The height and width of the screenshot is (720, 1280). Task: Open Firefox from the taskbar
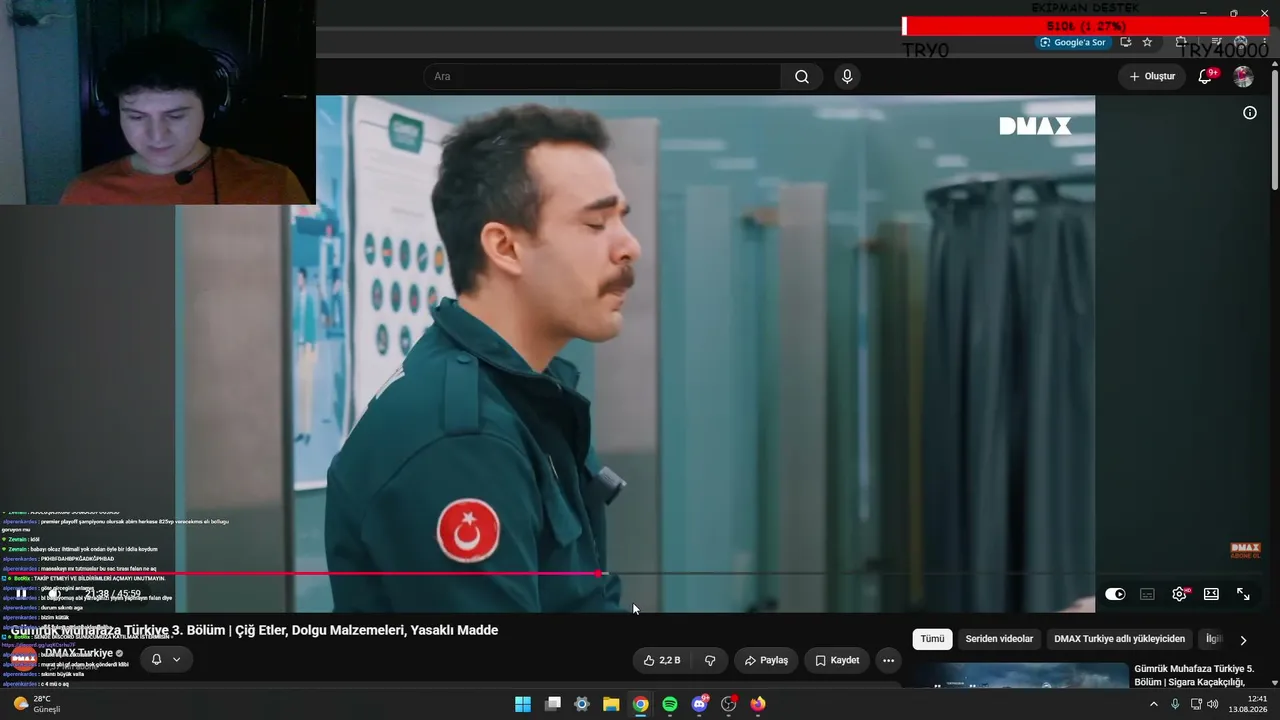[x=758, y=704]
